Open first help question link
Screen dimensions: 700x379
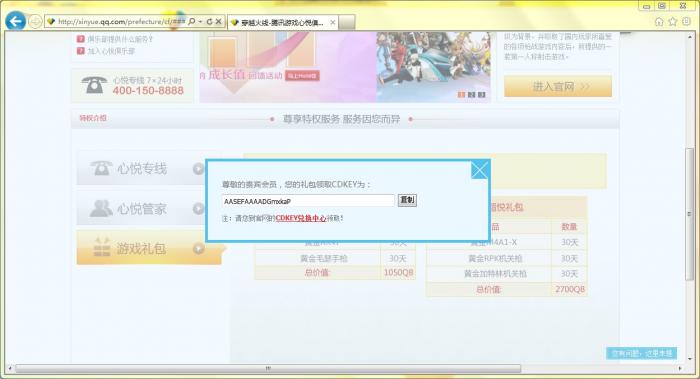[120, 39]
